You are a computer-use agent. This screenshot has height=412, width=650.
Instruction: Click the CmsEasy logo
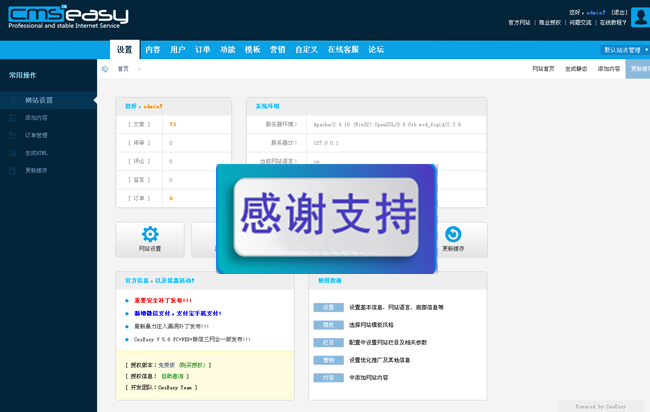pos(68,17)
